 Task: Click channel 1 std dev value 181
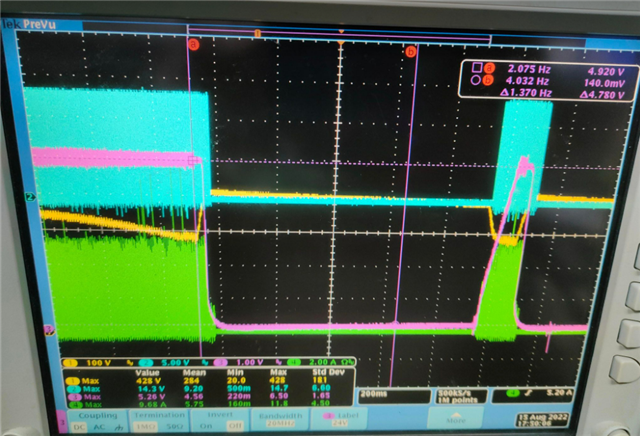click(320, 380)
